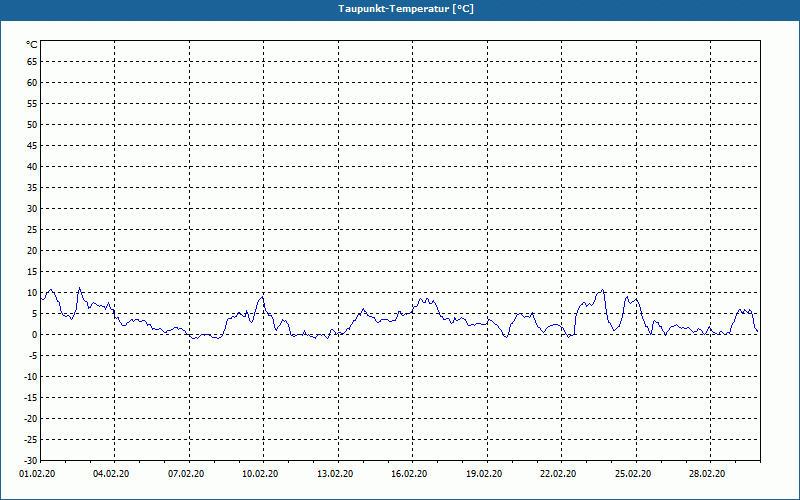This screenshot has width=800, height=500.
Task: Click the 65 y-axis label
Action: pyautogui.click(x=32, y=62)
